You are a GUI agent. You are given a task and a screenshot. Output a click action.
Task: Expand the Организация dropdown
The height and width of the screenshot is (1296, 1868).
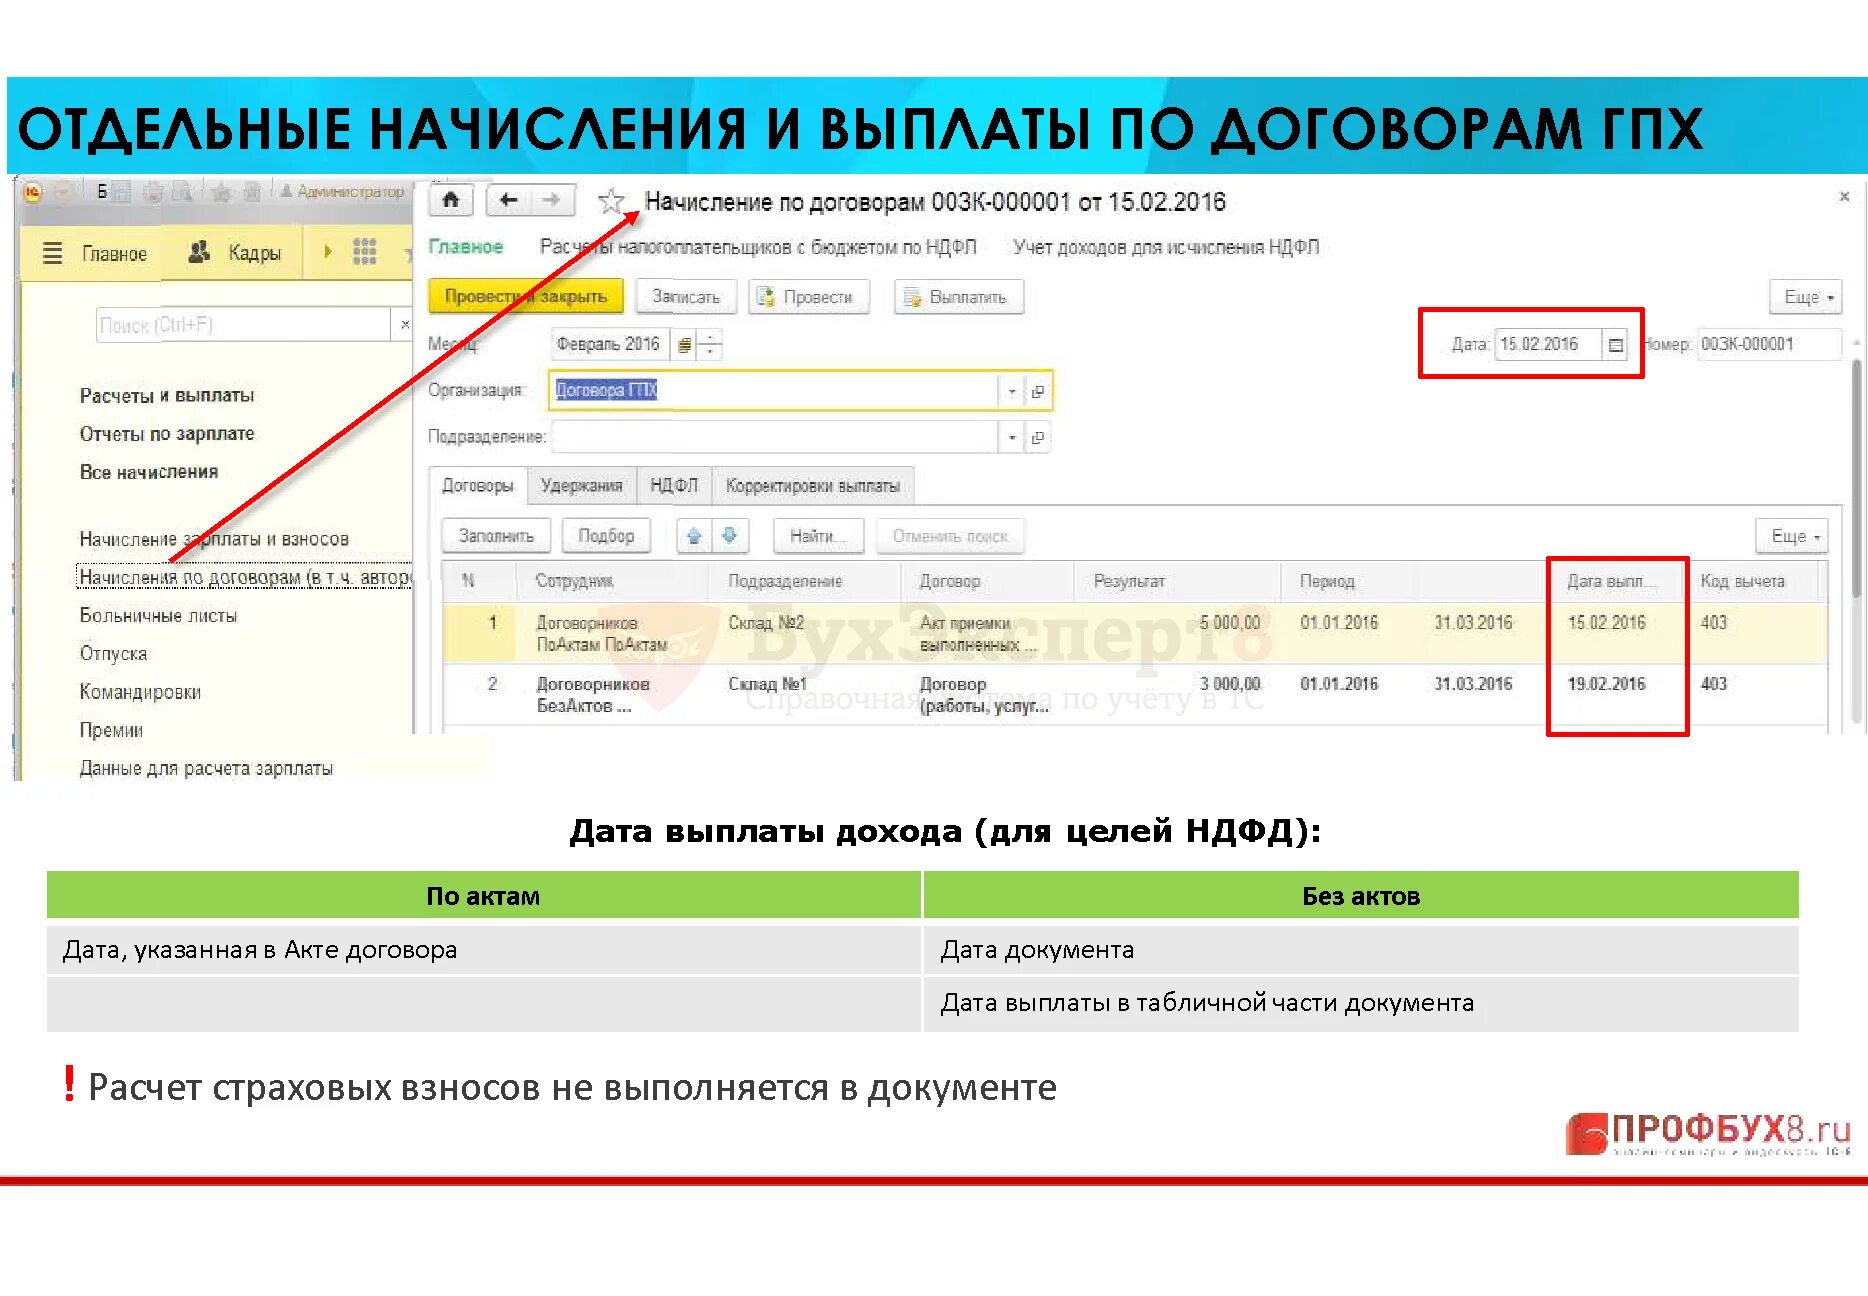[1012, 391]
